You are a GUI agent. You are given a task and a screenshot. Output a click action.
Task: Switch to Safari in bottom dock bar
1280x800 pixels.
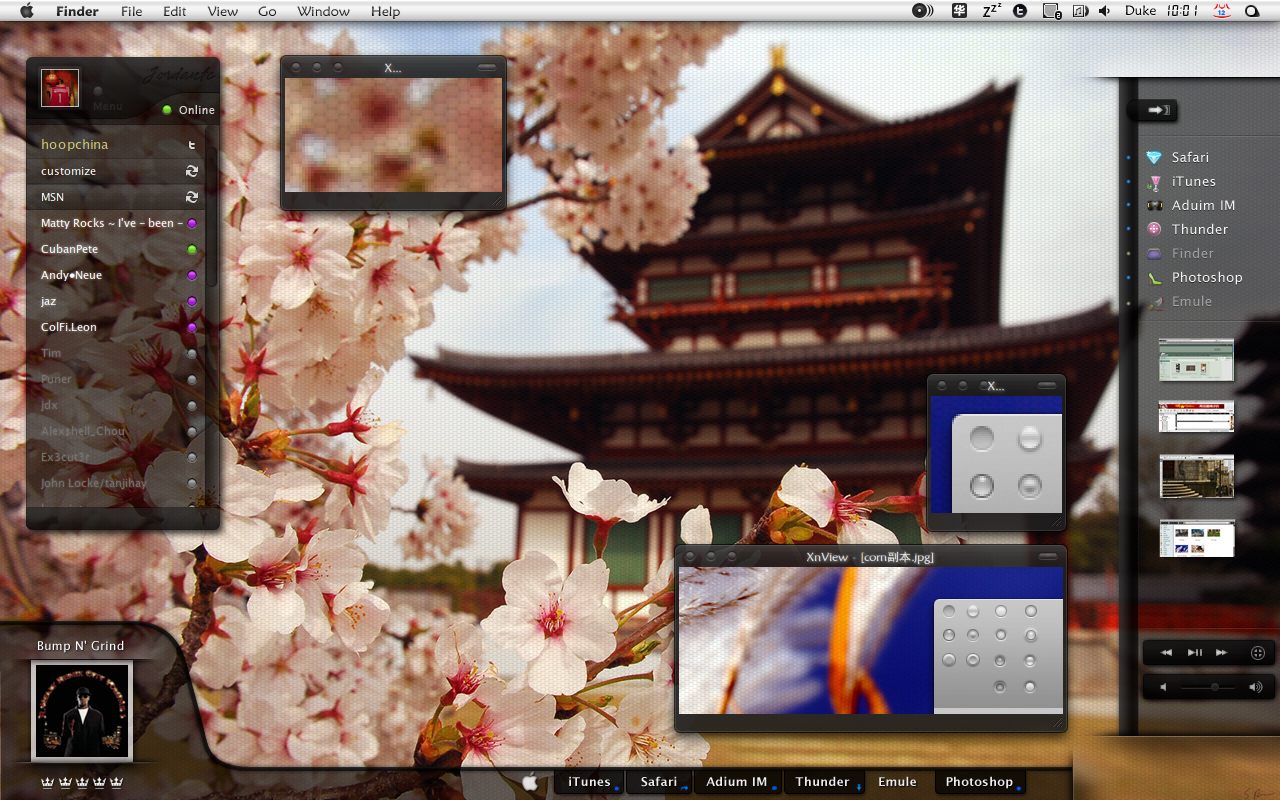click(x=659, y=782)
